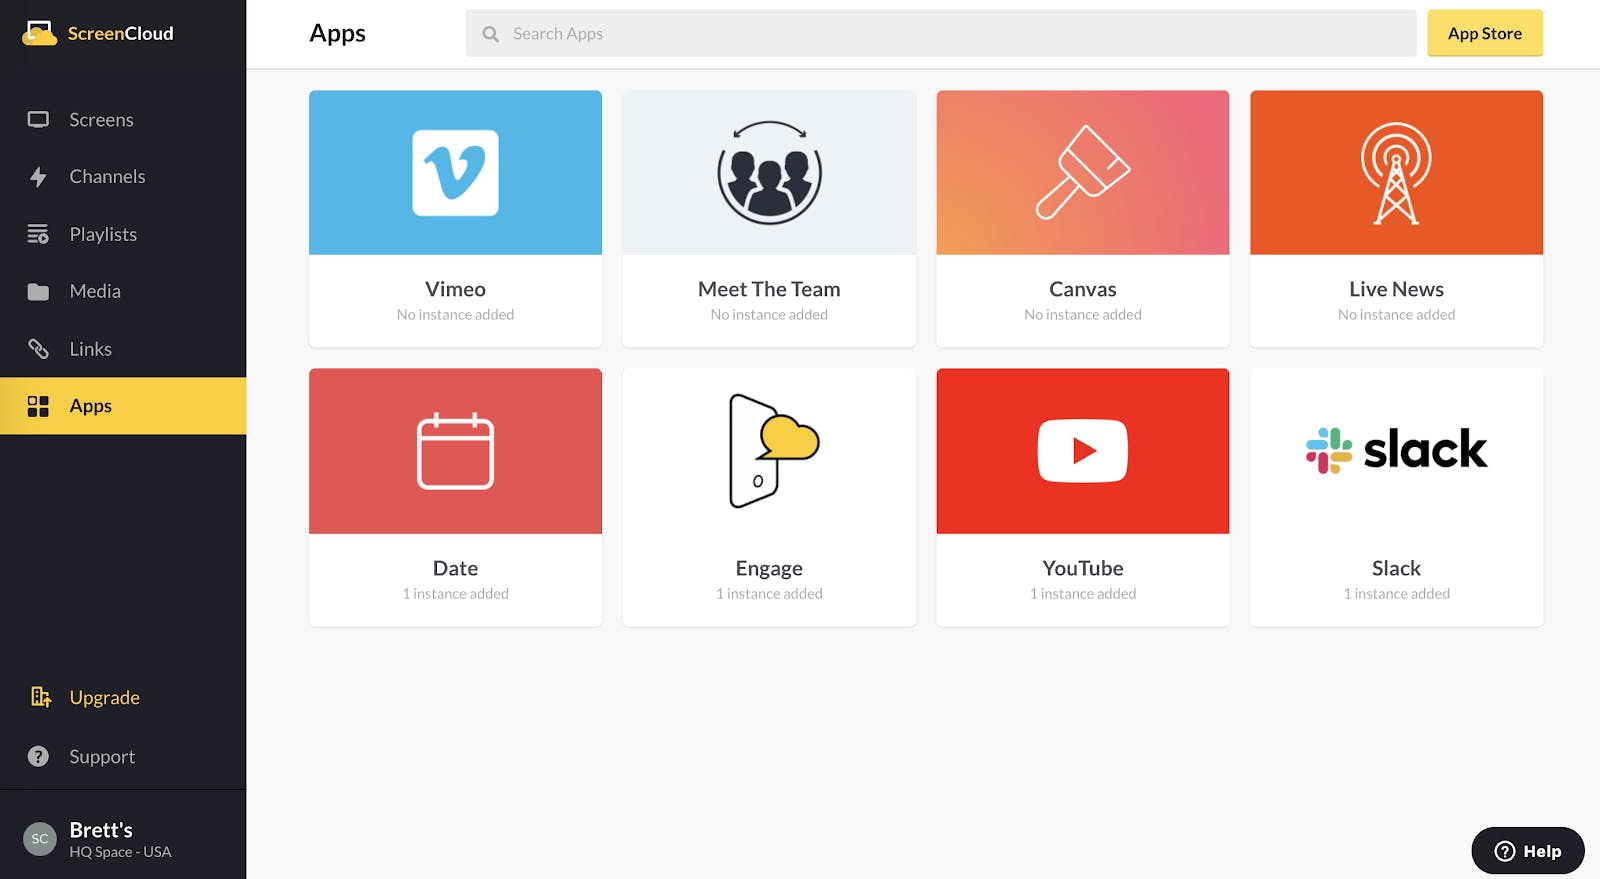Click the ScreenCloud brand name text
The image size is (1600, 879).
(121, 34)
